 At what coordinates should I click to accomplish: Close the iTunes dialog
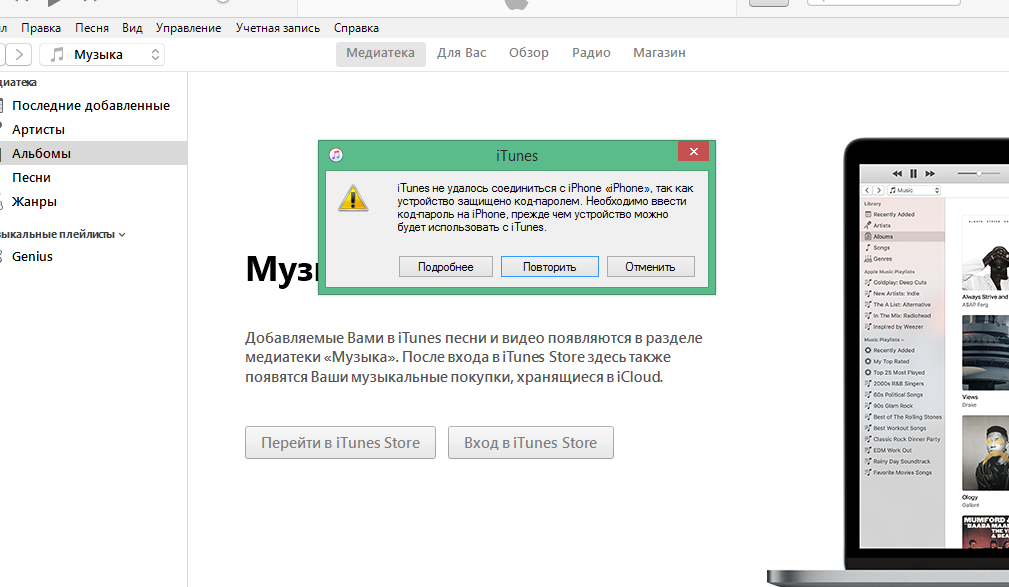[693, 151]
